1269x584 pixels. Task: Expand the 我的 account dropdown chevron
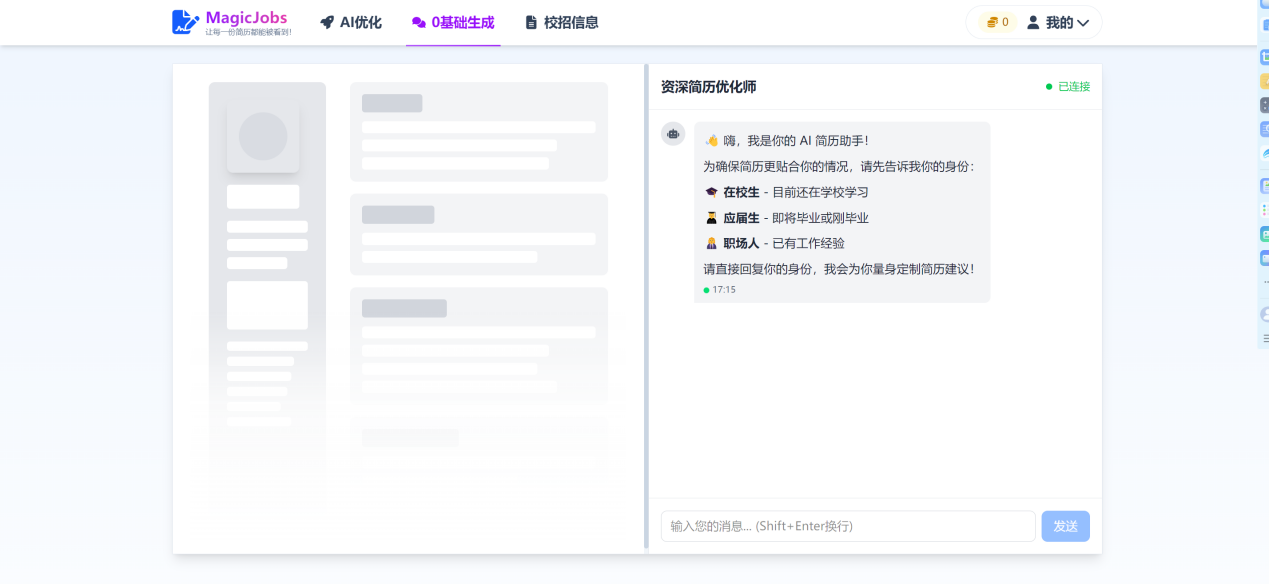point(1082,23)
